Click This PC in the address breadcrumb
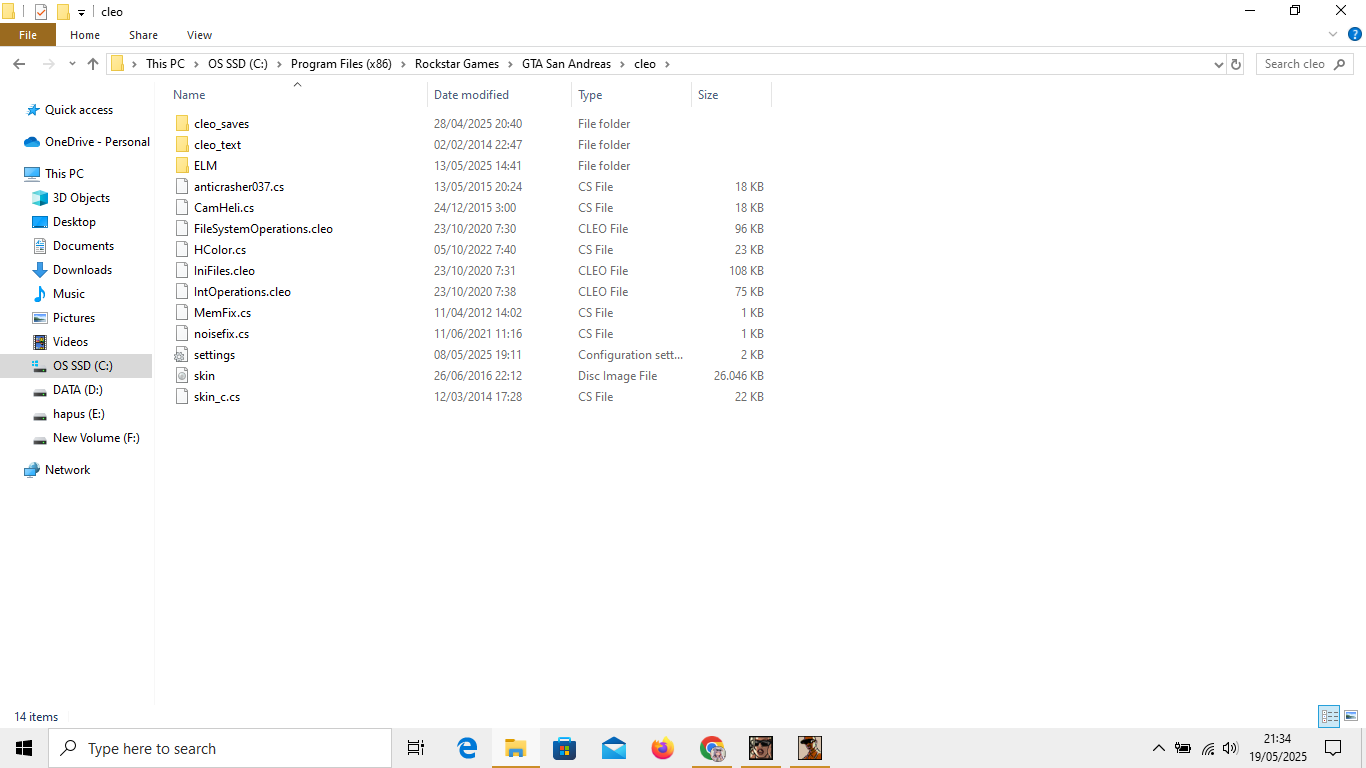The height and width of the screenshot is (768, 1366). (x=165, y=64)
